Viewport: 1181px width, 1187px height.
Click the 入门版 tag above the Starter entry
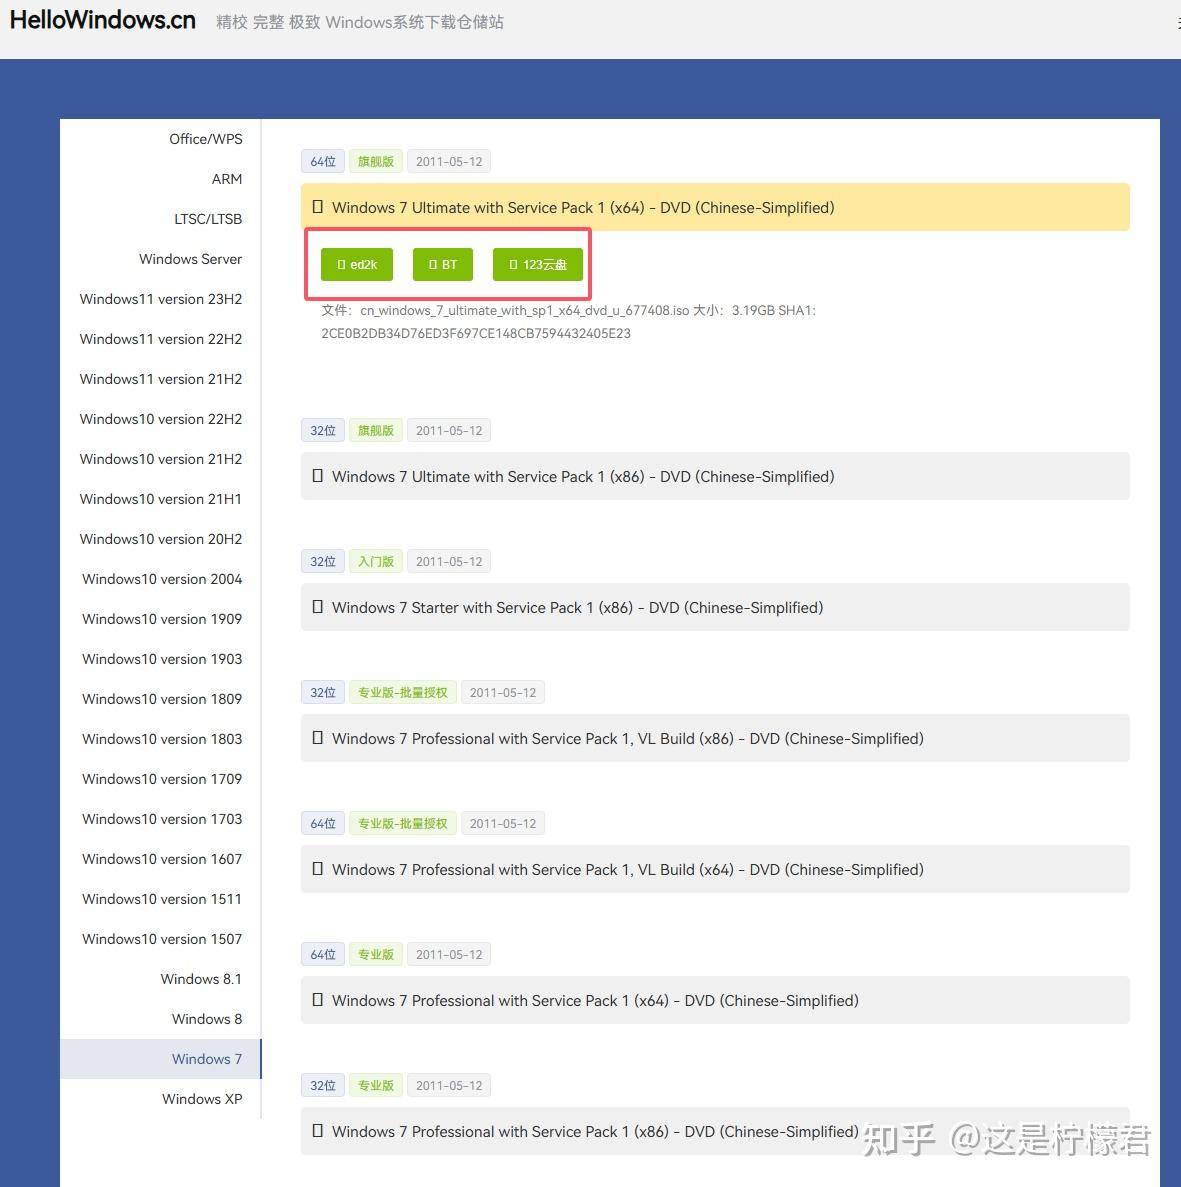click(x=376, y=562)
